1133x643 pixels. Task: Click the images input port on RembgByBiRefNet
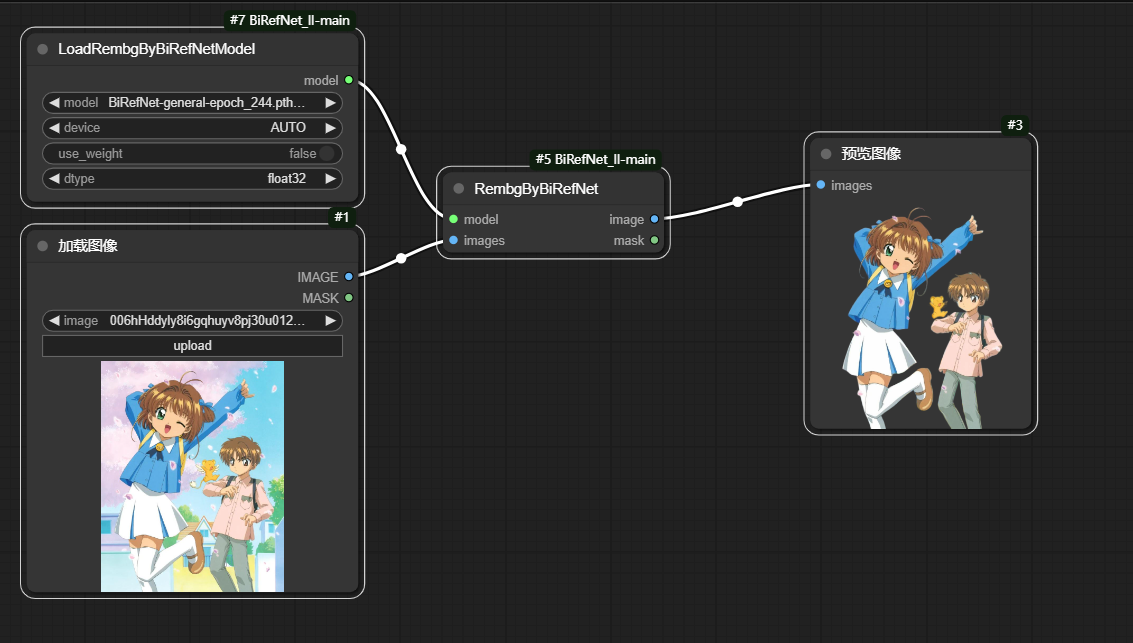[453, 240]
